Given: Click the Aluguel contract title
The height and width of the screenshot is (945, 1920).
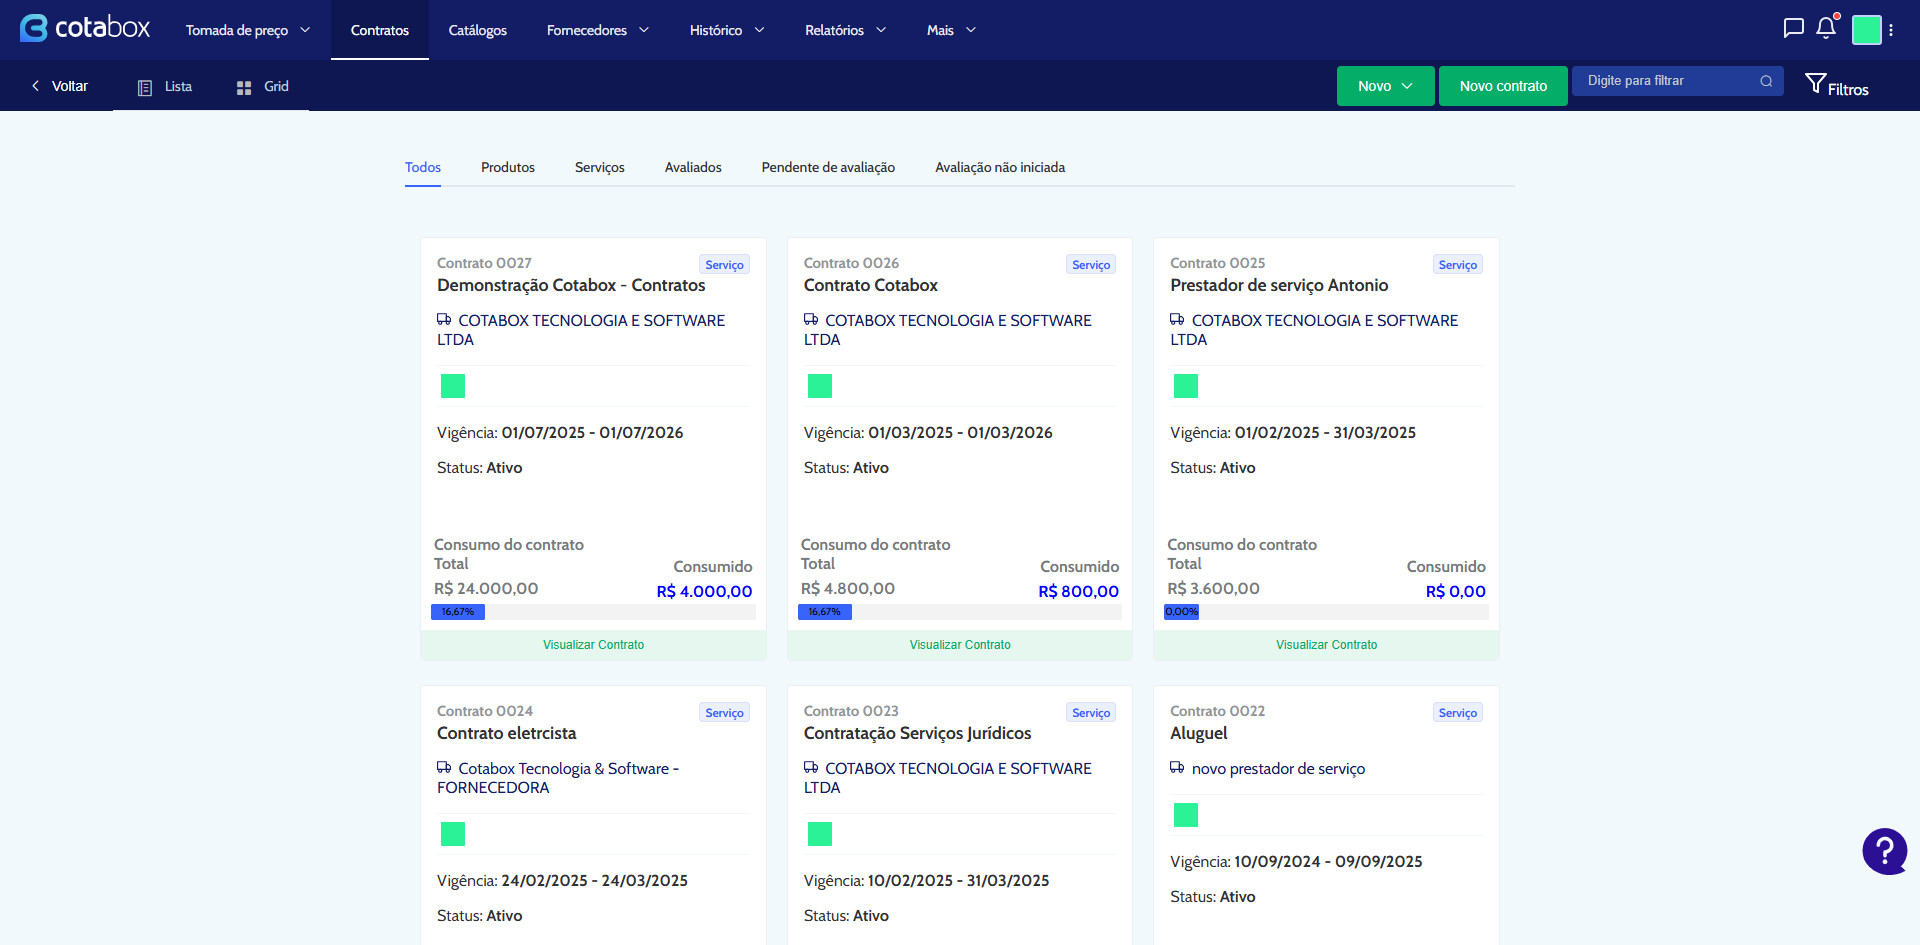Looking at the screenshot, I should coord(1199,733).
